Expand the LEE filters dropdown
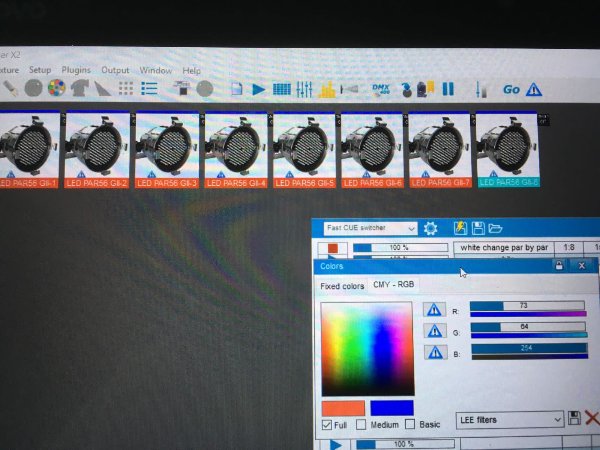This screenshot has height=450, width=600. [x=510, y=420]
